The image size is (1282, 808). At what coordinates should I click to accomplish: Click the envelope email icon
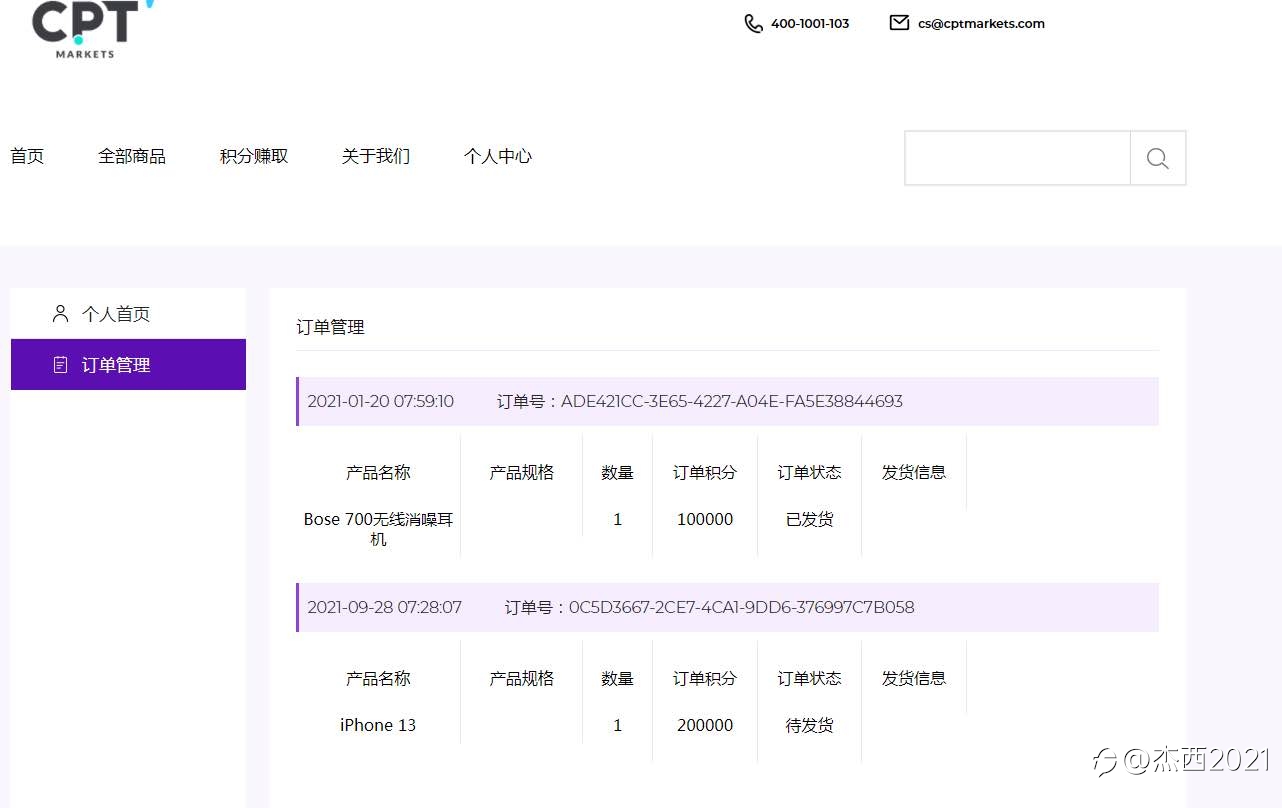click(899, 22)
